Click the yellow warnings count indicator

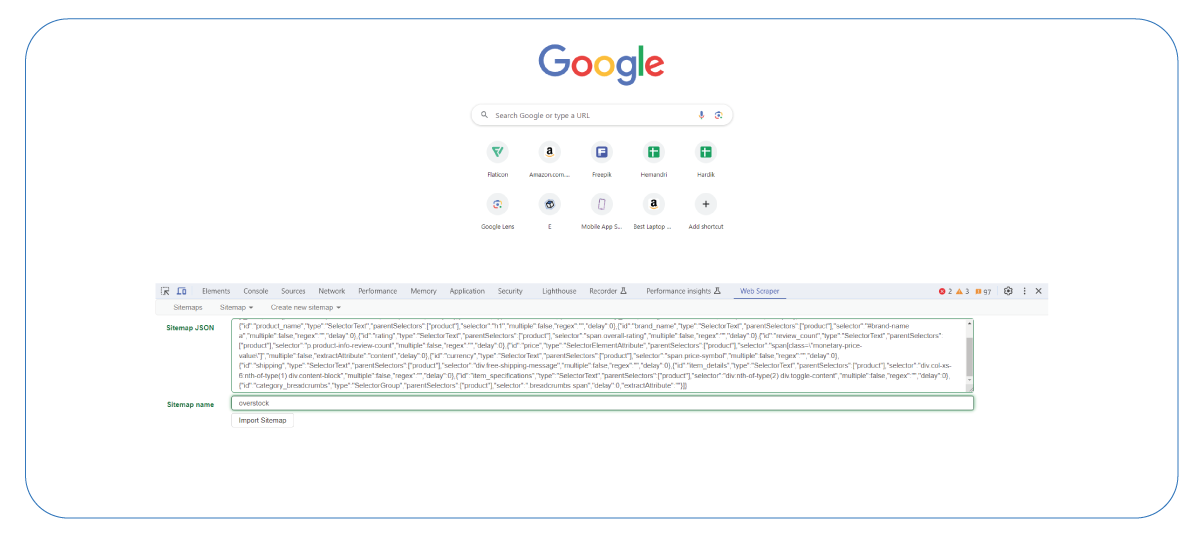[963, 291]
